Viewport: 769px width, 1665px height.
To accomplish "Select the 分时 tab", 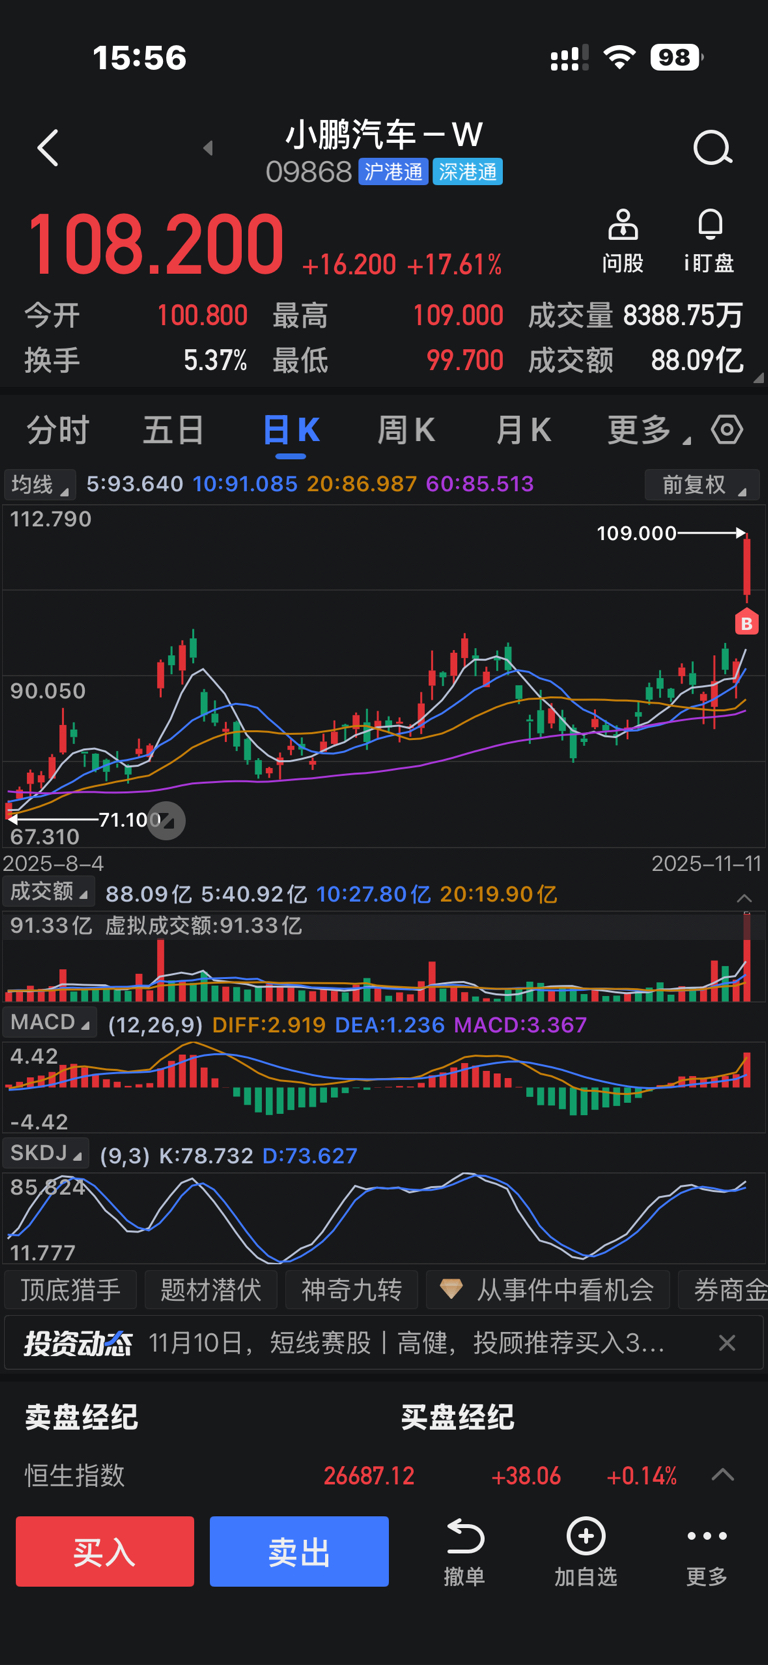I will click(58, 430).
